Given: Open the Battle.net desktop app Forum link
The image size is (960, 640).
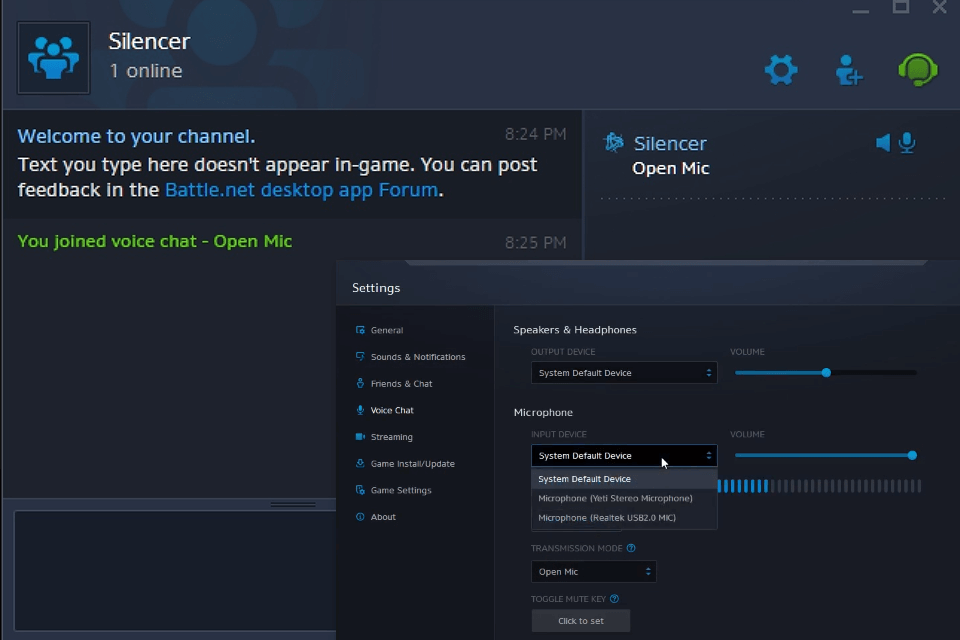Looking at the screenshot, I should click(302, 189).
